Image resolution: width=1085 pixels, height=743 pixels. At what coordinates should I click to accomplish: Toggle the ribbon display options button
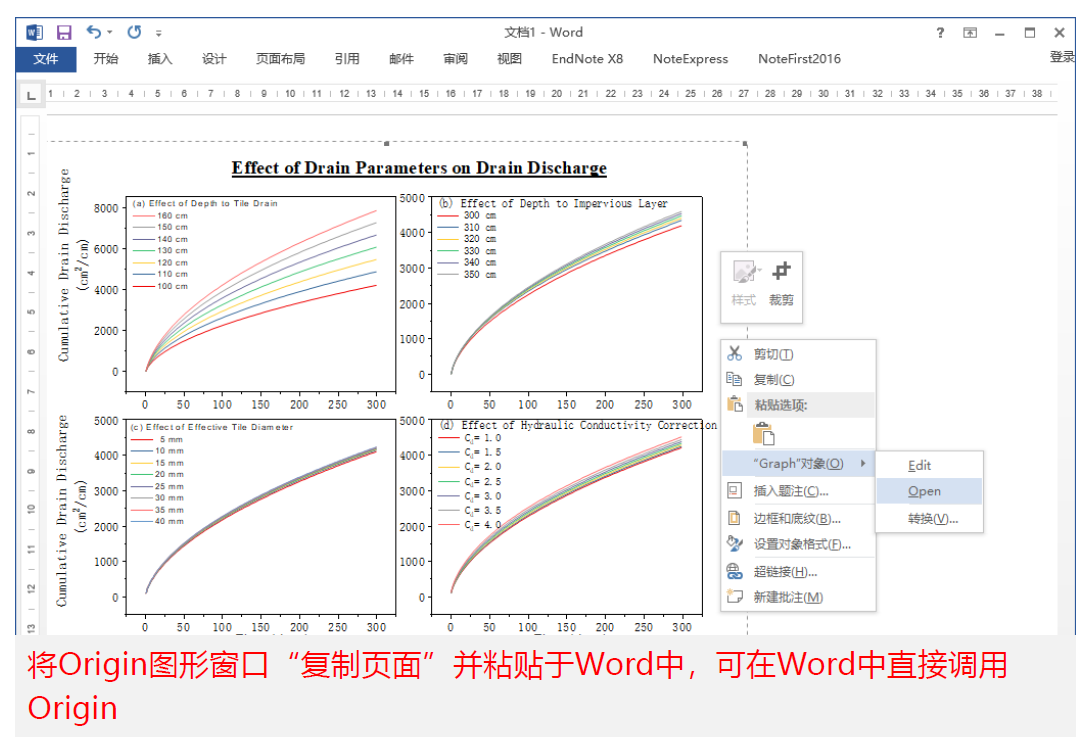pos(970,33)
